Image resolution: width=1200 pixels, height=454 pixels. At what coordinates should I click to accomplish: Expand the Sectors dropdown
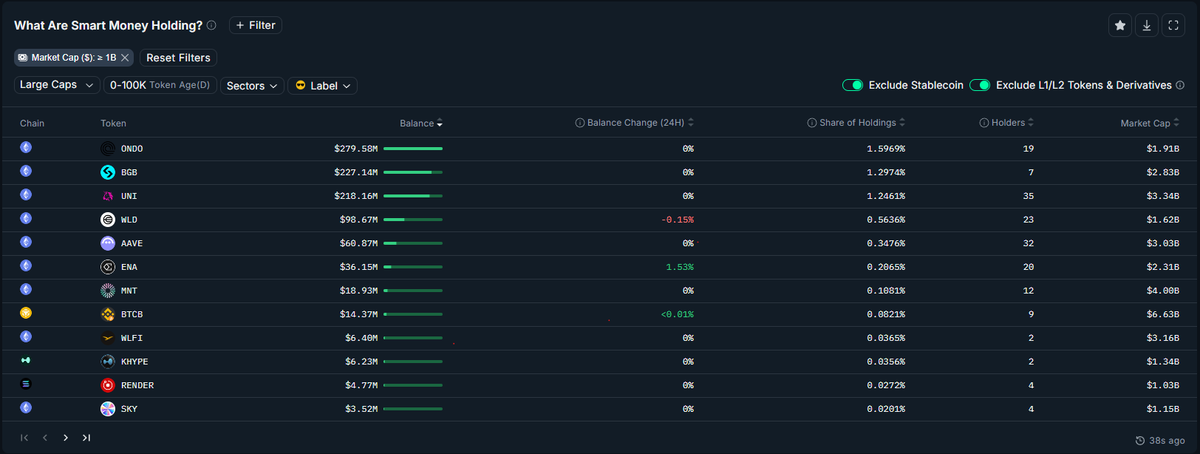point(252,86)
